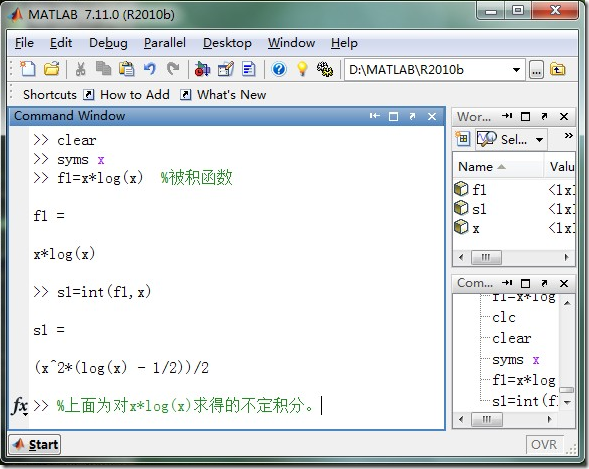Screen dimensions: 589x469
Task: Cut selection with scissors icon
Action: (80, 69)
